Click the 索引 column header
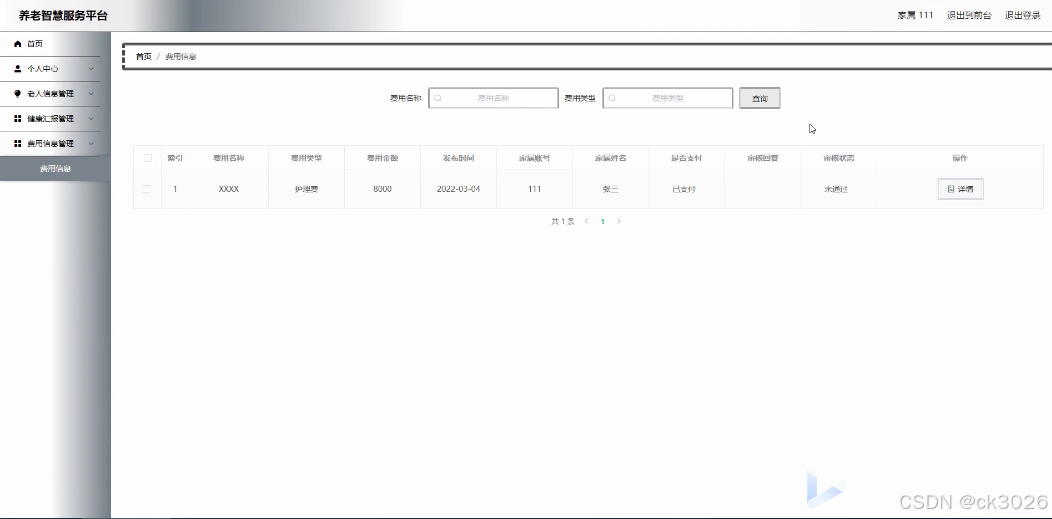The width and height of the screenshot is (1052, 519). point(175,158)
